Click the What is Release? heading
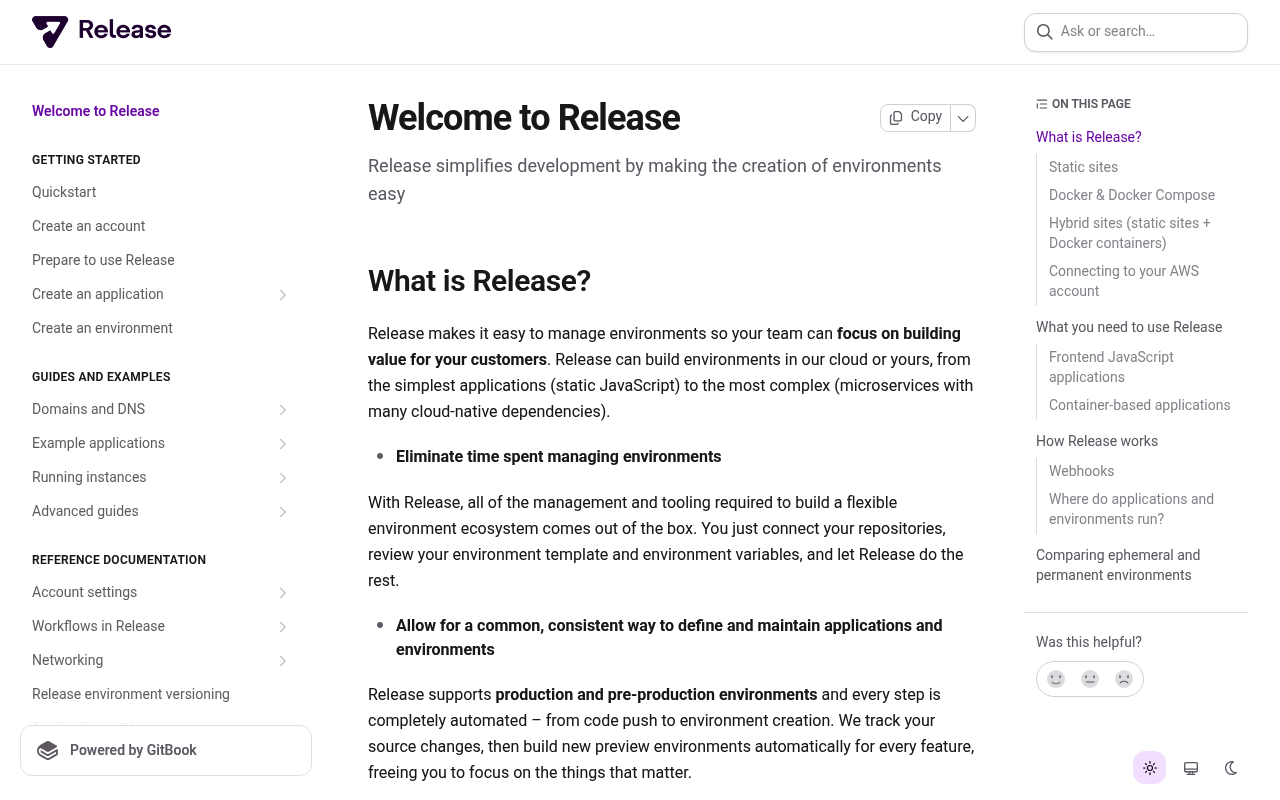The width and height of the screenshot is (1280, 800). (x=479, y=281)
